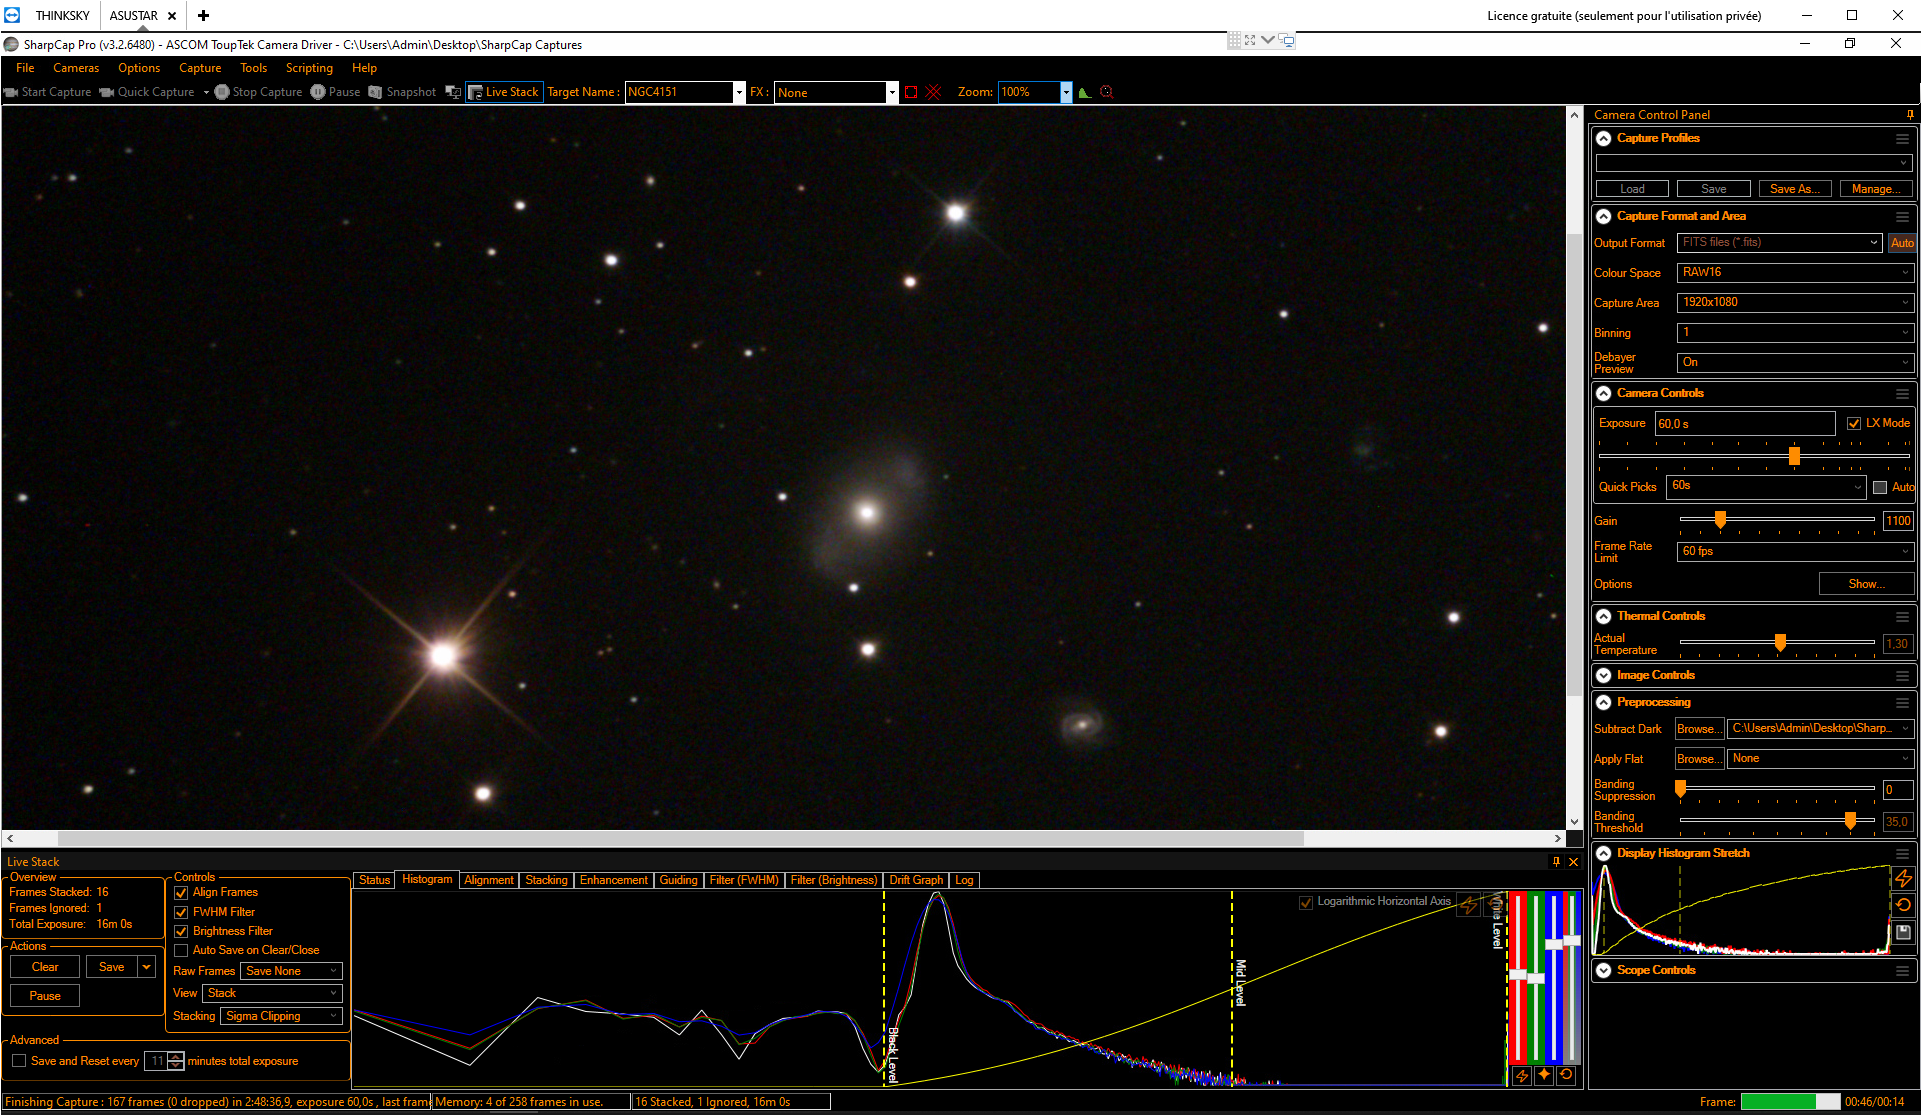Viewport: 1922px width, 1116px height.
Task: Click the reset arrow icon in Display Histogram Stretch
Action: [1903, 905]
